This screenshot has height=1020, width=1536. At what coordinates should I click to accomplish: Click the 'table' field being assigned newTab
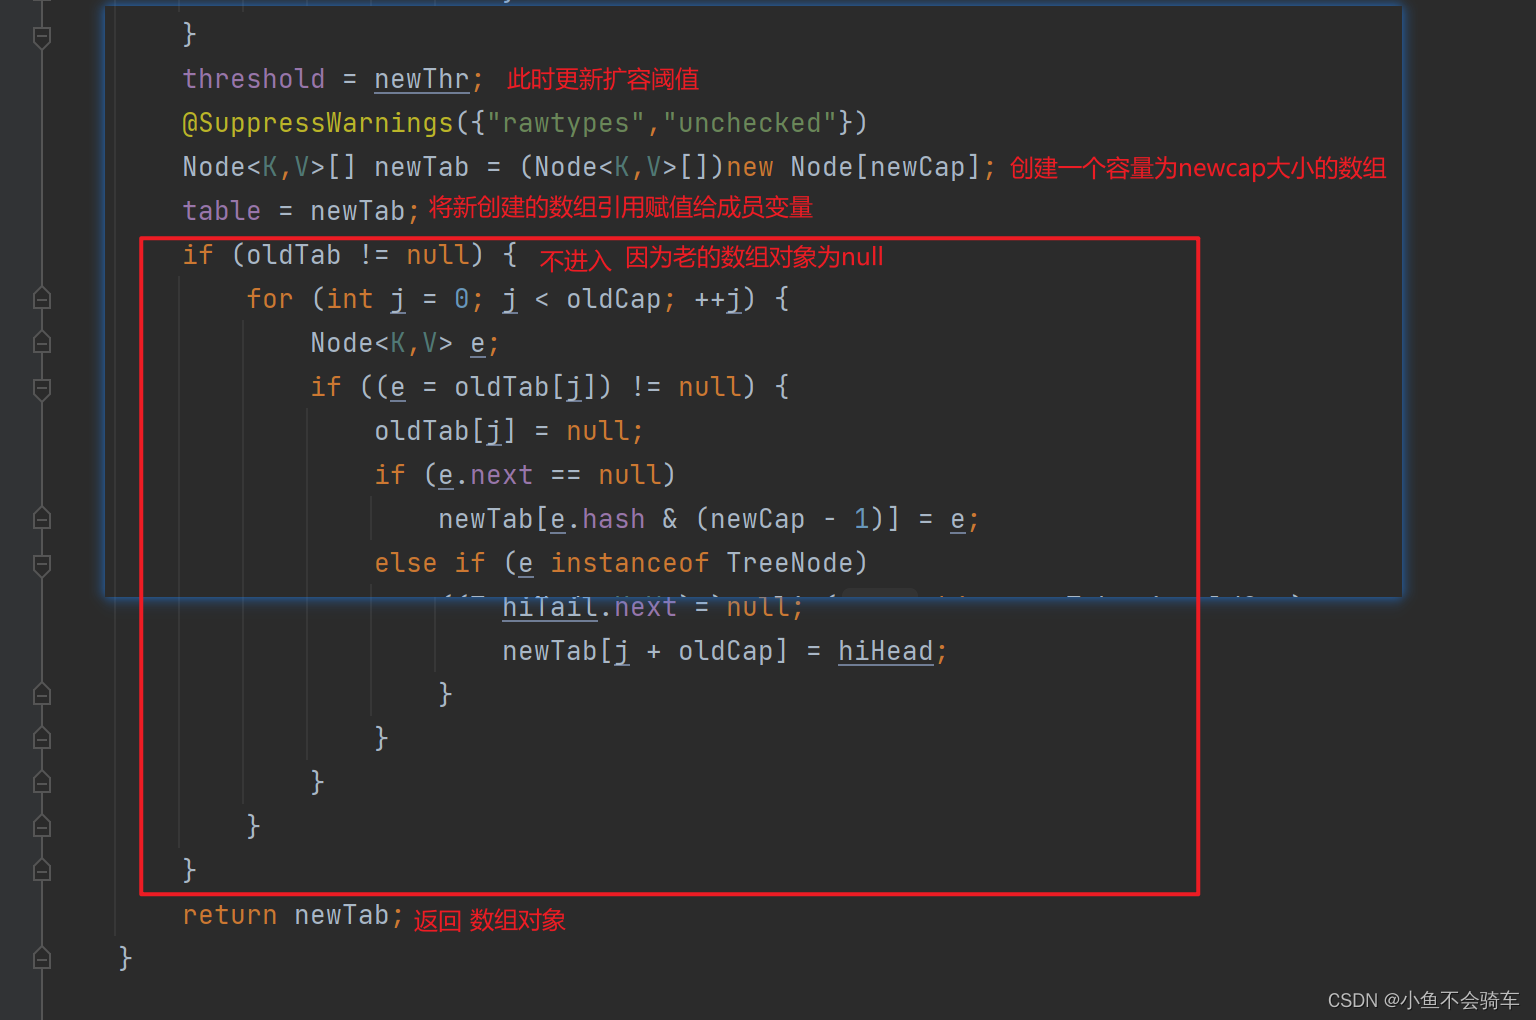(x=222, y=211)
